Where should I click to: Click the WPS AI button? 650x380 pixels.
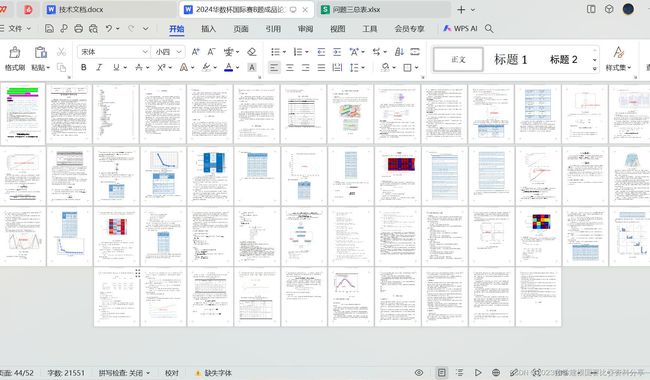click(x=460, y=29)
